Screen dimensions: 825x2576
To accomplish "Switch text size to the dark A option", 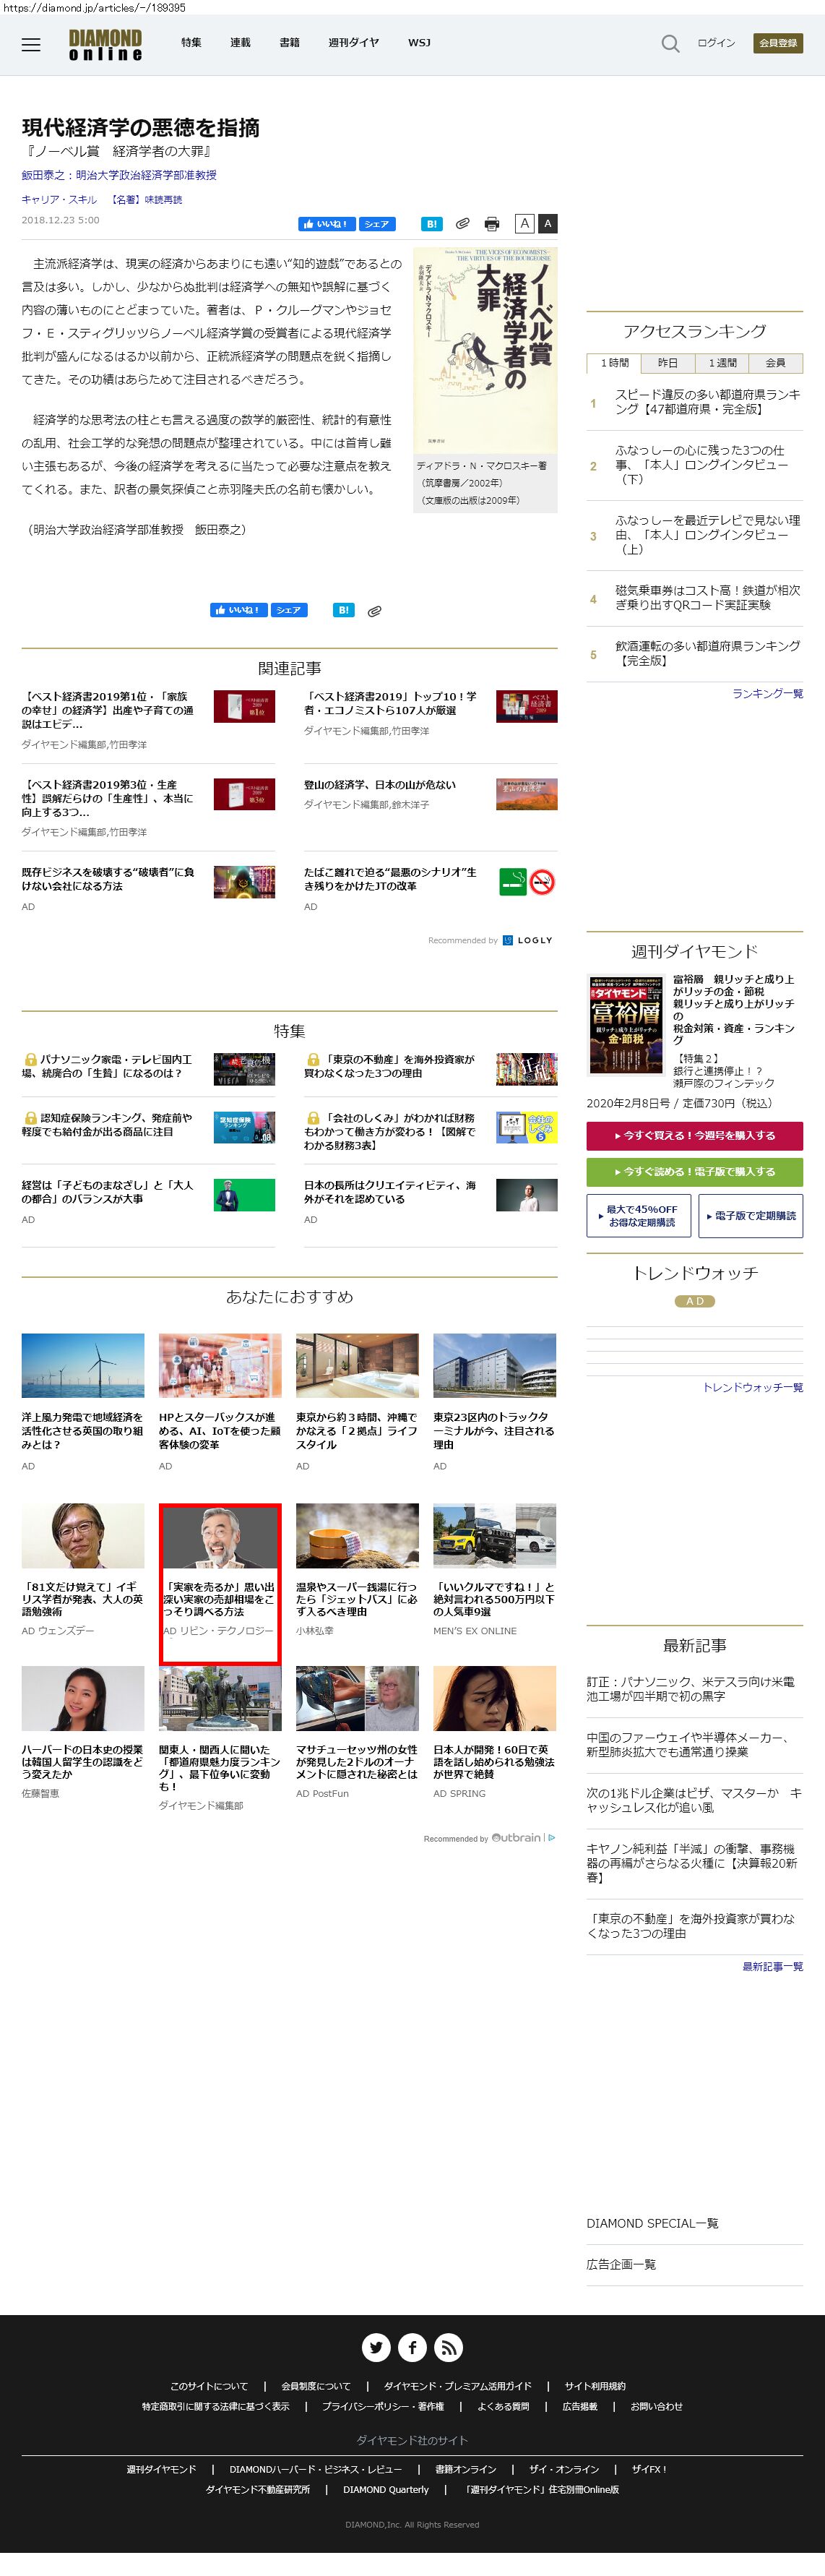I will tap(547, 223).
